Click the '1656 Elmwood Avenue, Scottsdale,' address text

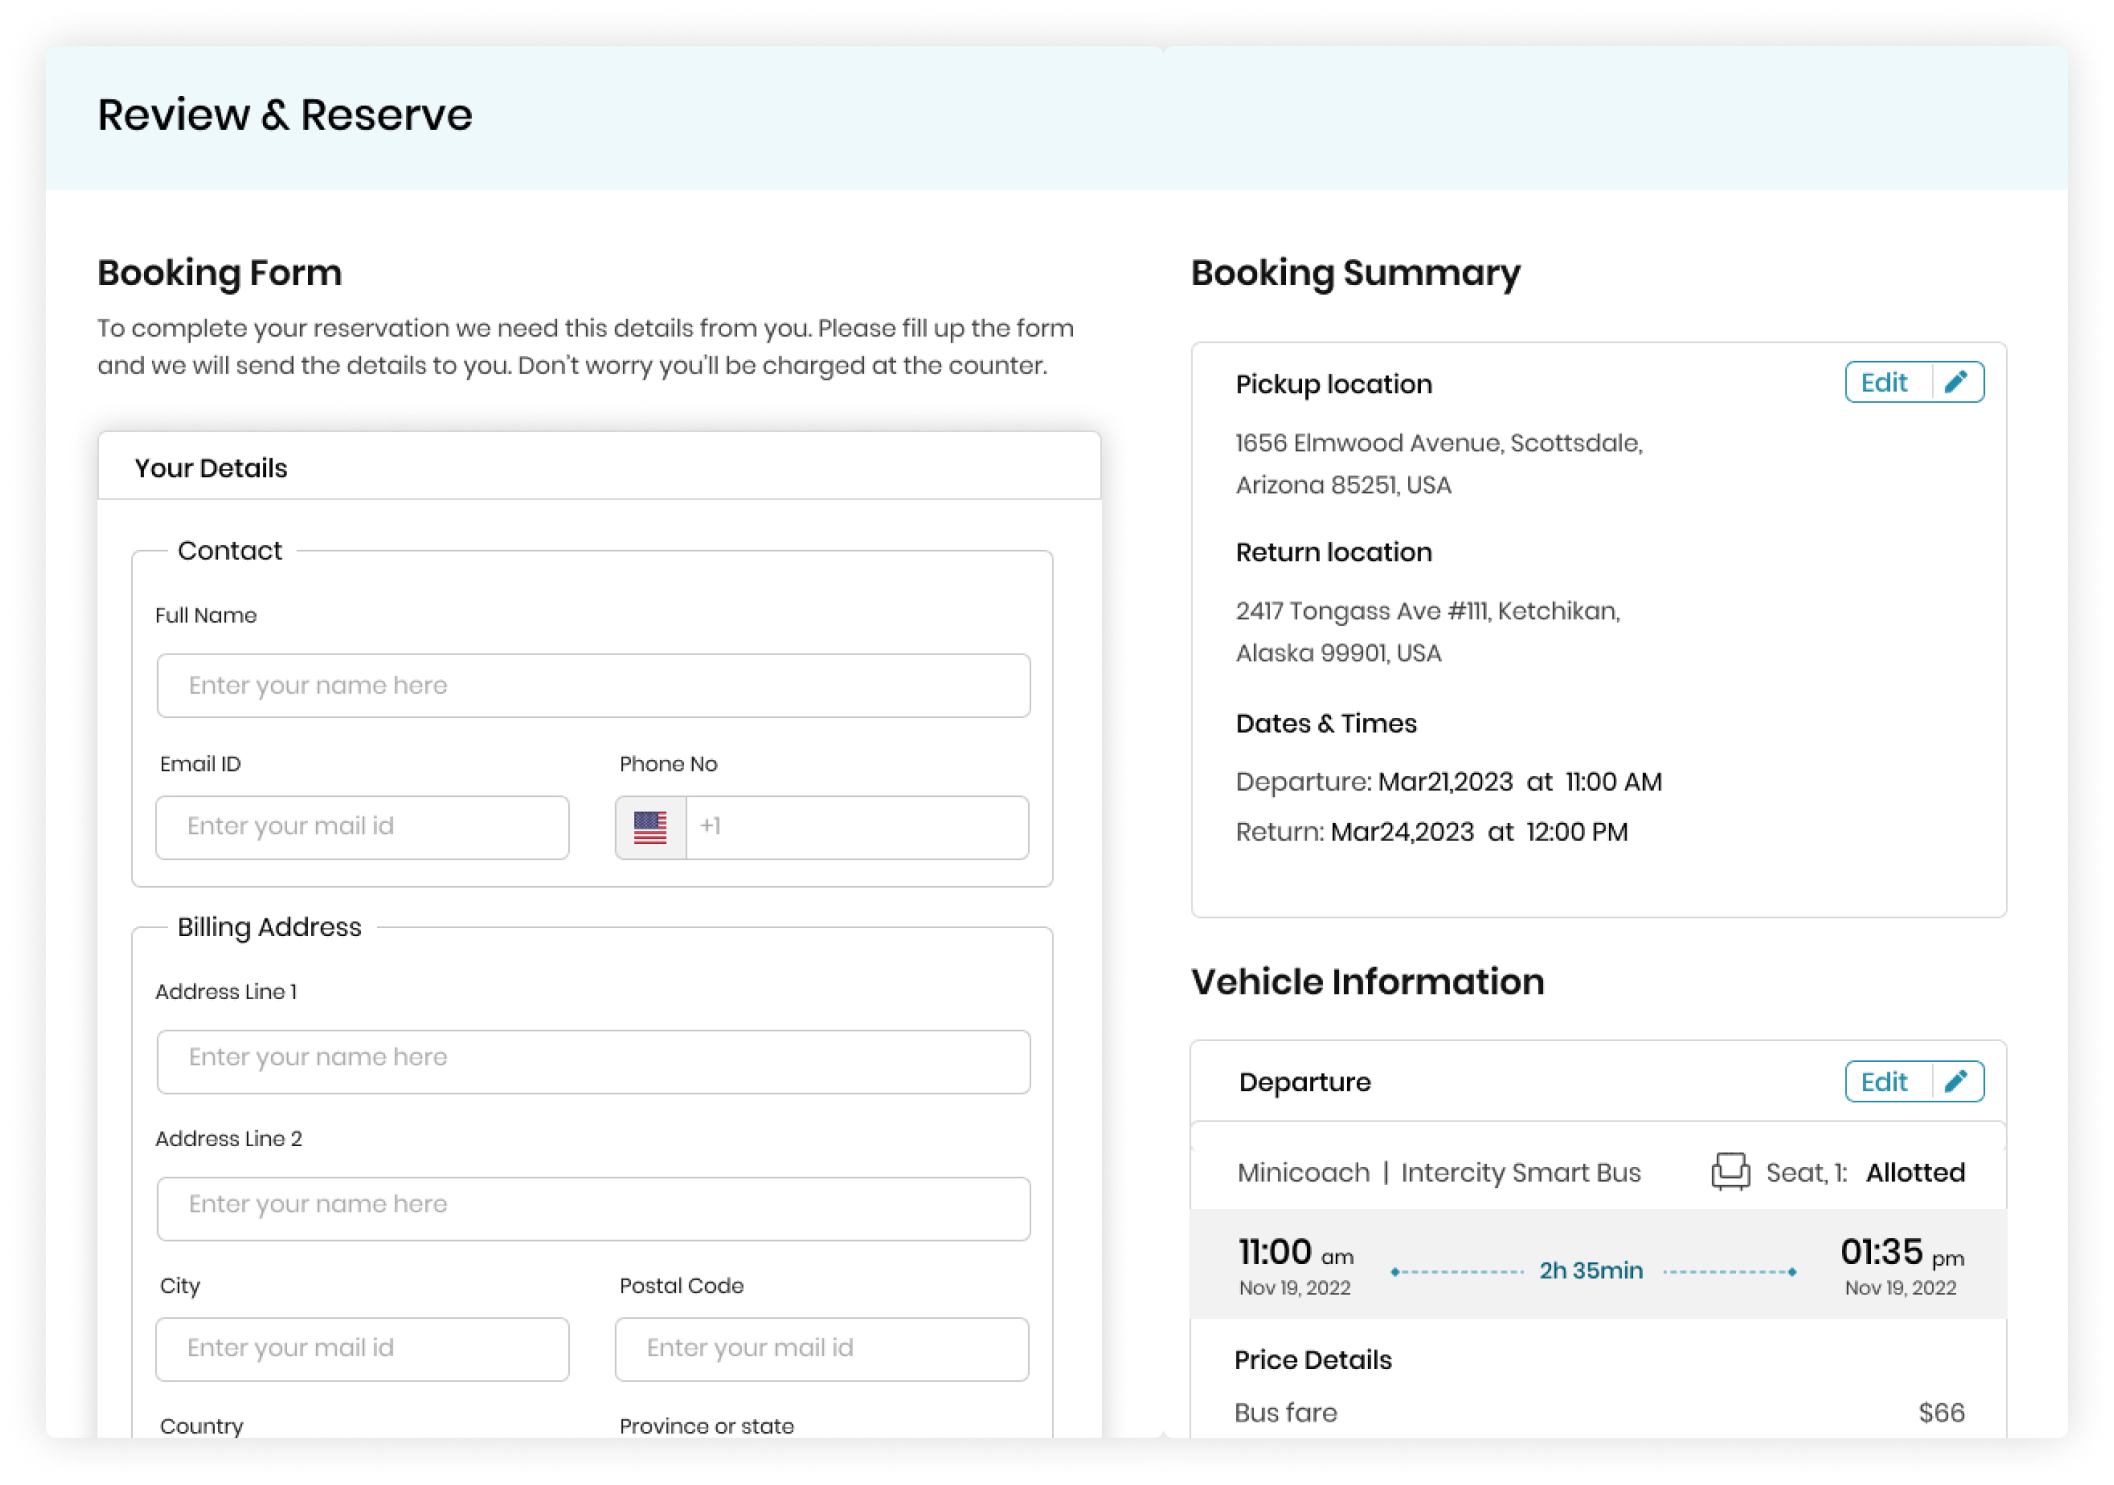coord(1439,443)
